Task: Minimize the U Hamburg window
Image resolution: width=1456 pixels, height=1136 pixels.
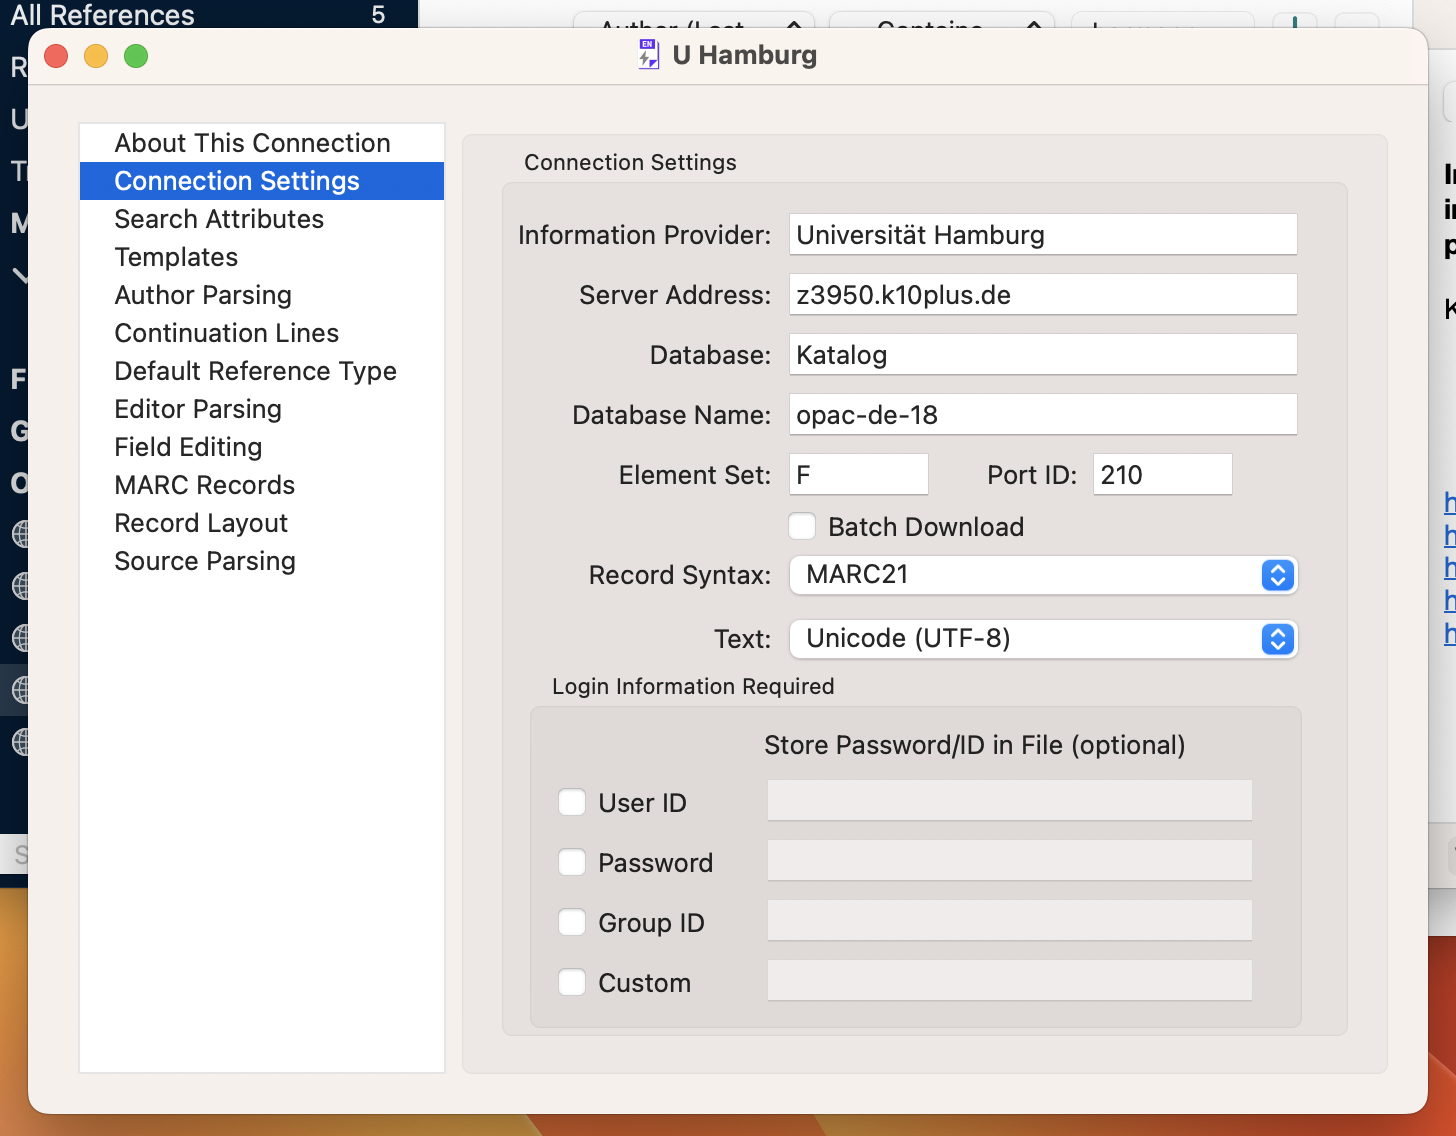Action: (x=96, y=56)
